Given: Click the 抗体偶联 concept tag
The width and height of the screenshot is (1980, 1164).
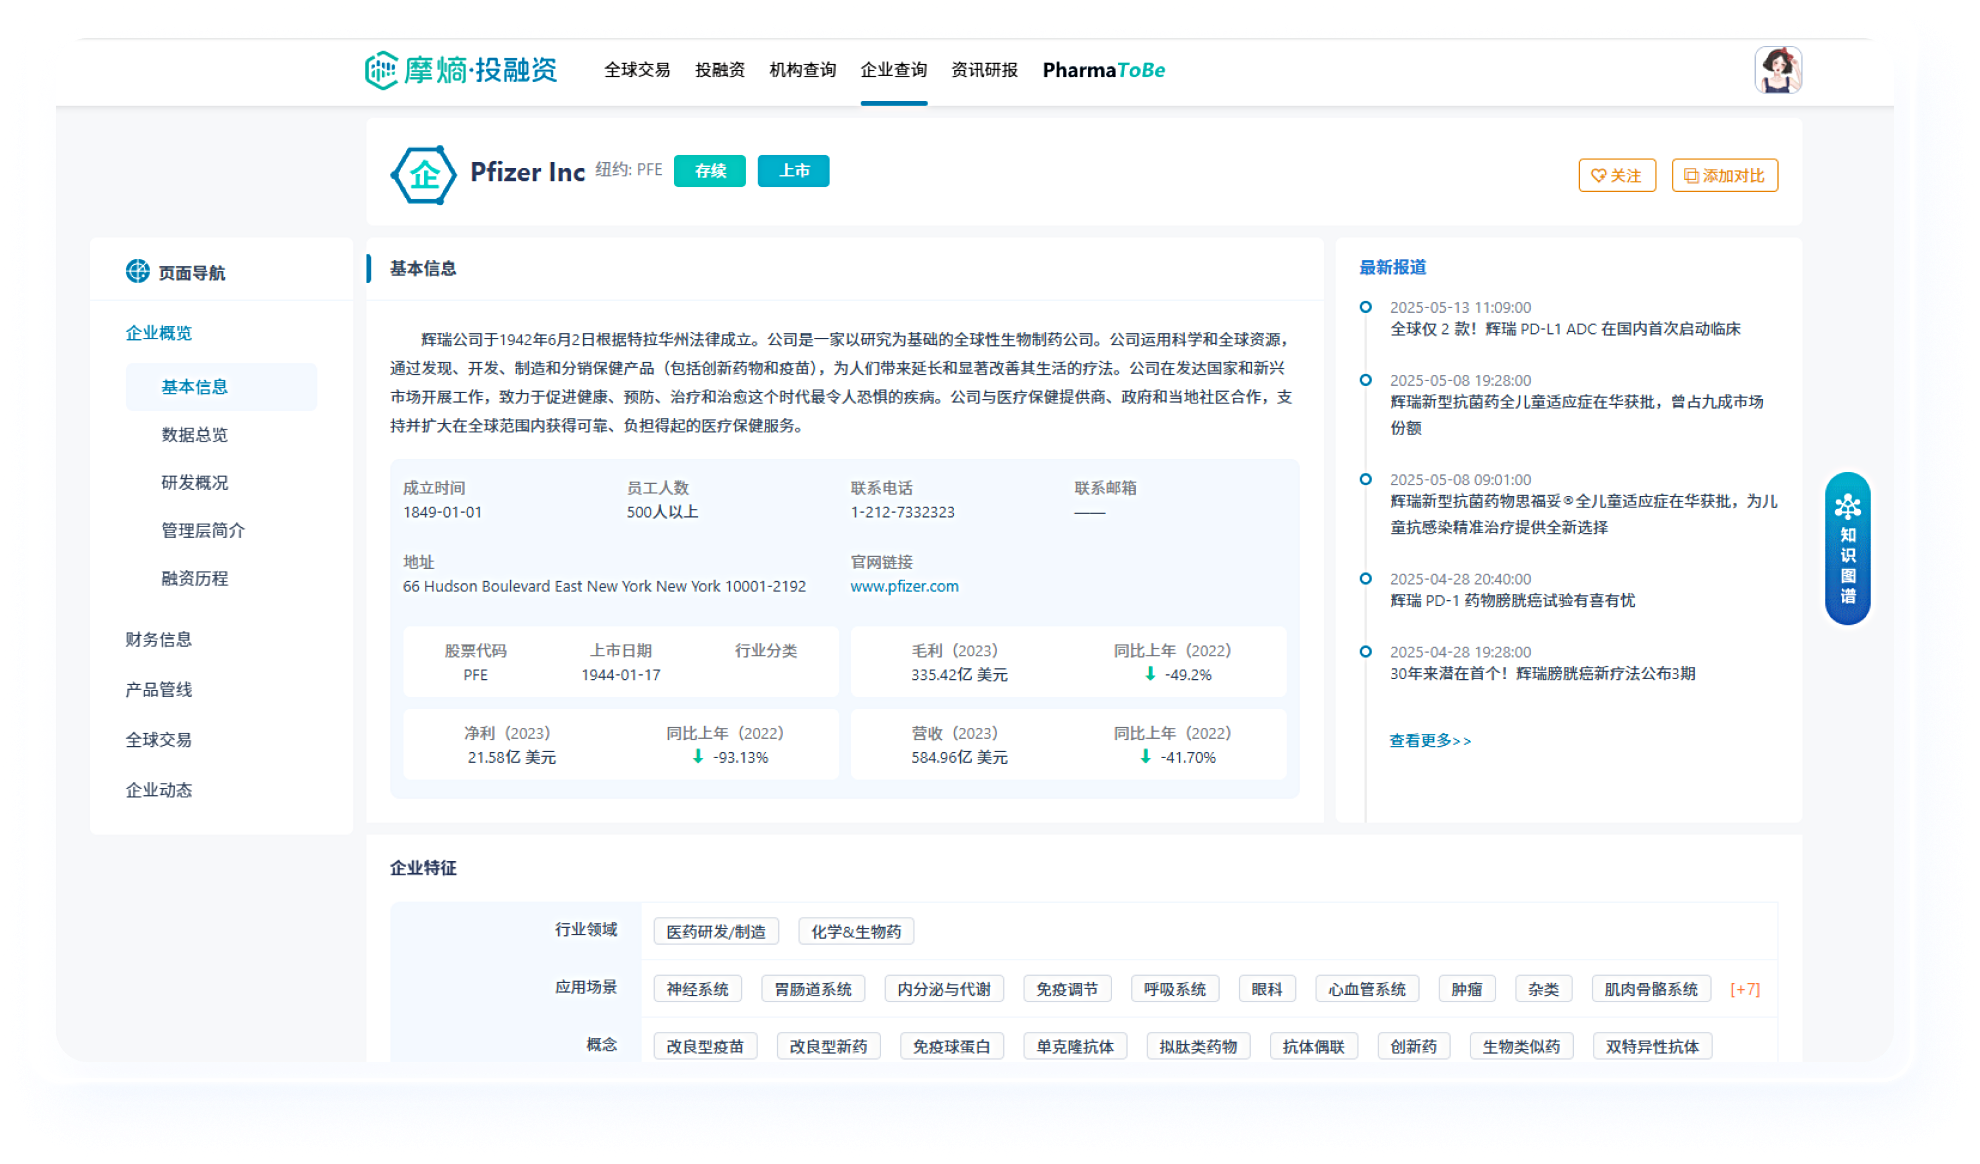Looking at the screenshot, I should [1314, 1047].
